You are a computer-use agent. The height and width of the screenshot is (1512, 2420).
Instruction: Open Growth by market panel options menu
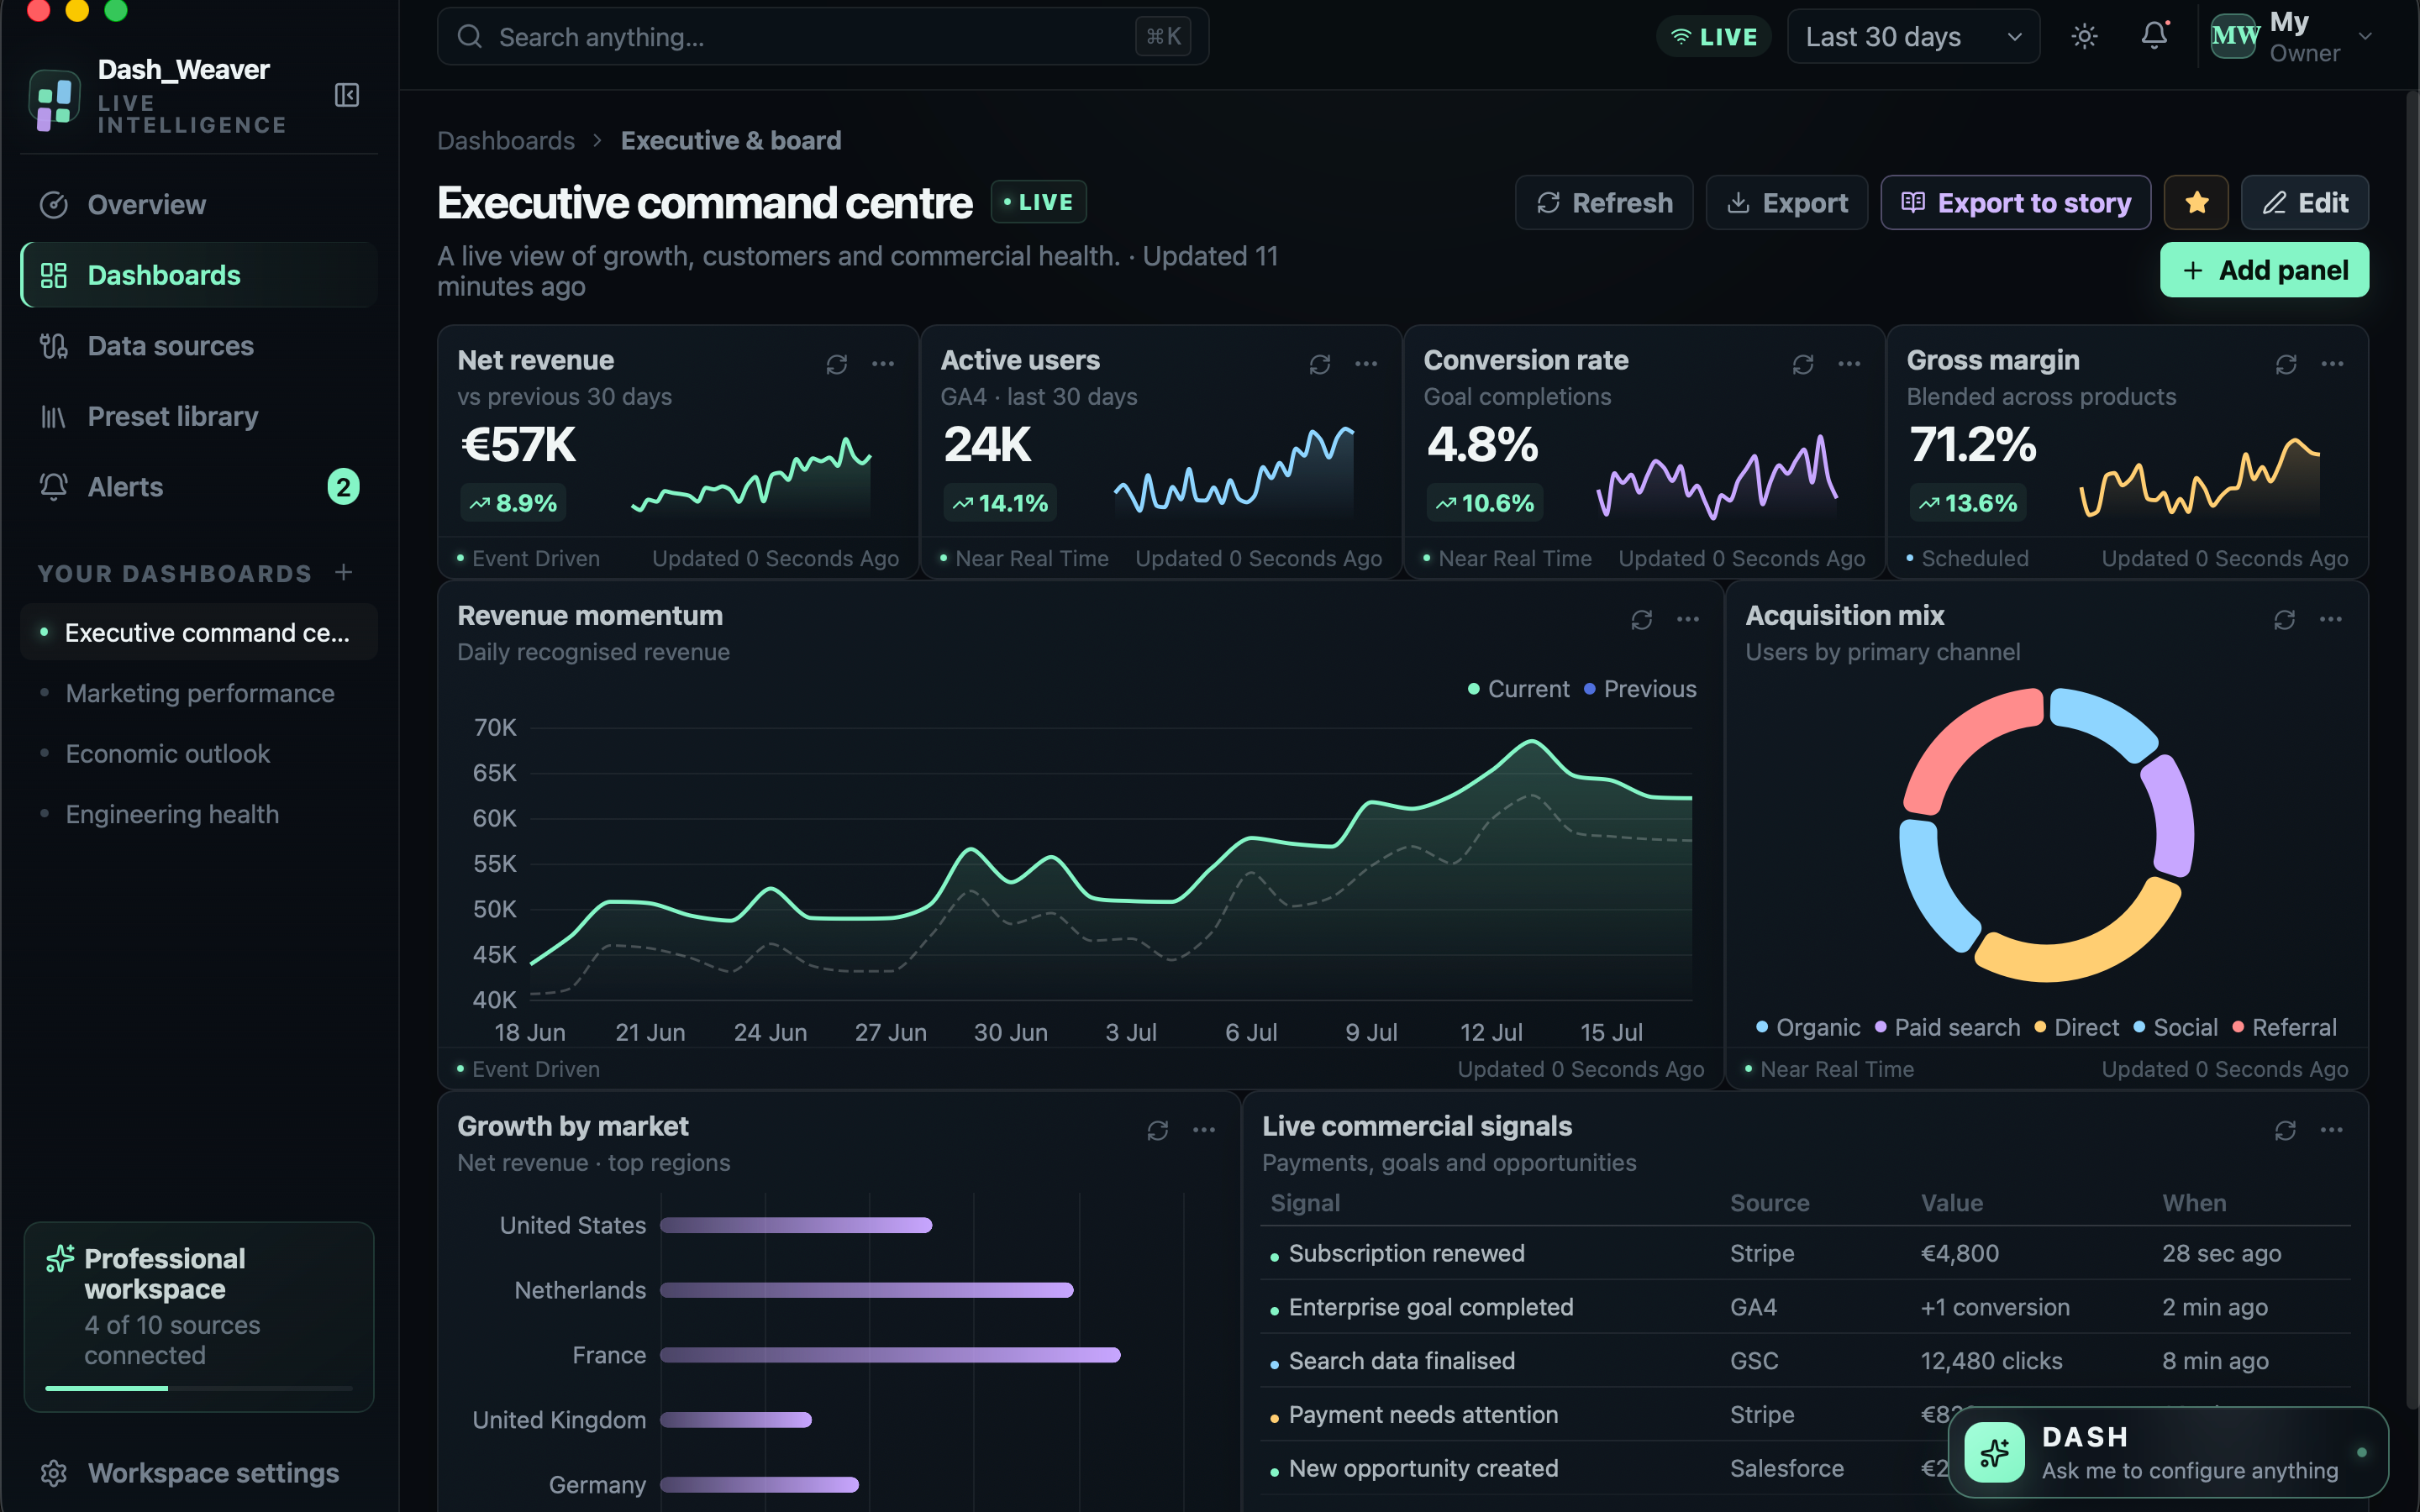coord(1204,1130)
